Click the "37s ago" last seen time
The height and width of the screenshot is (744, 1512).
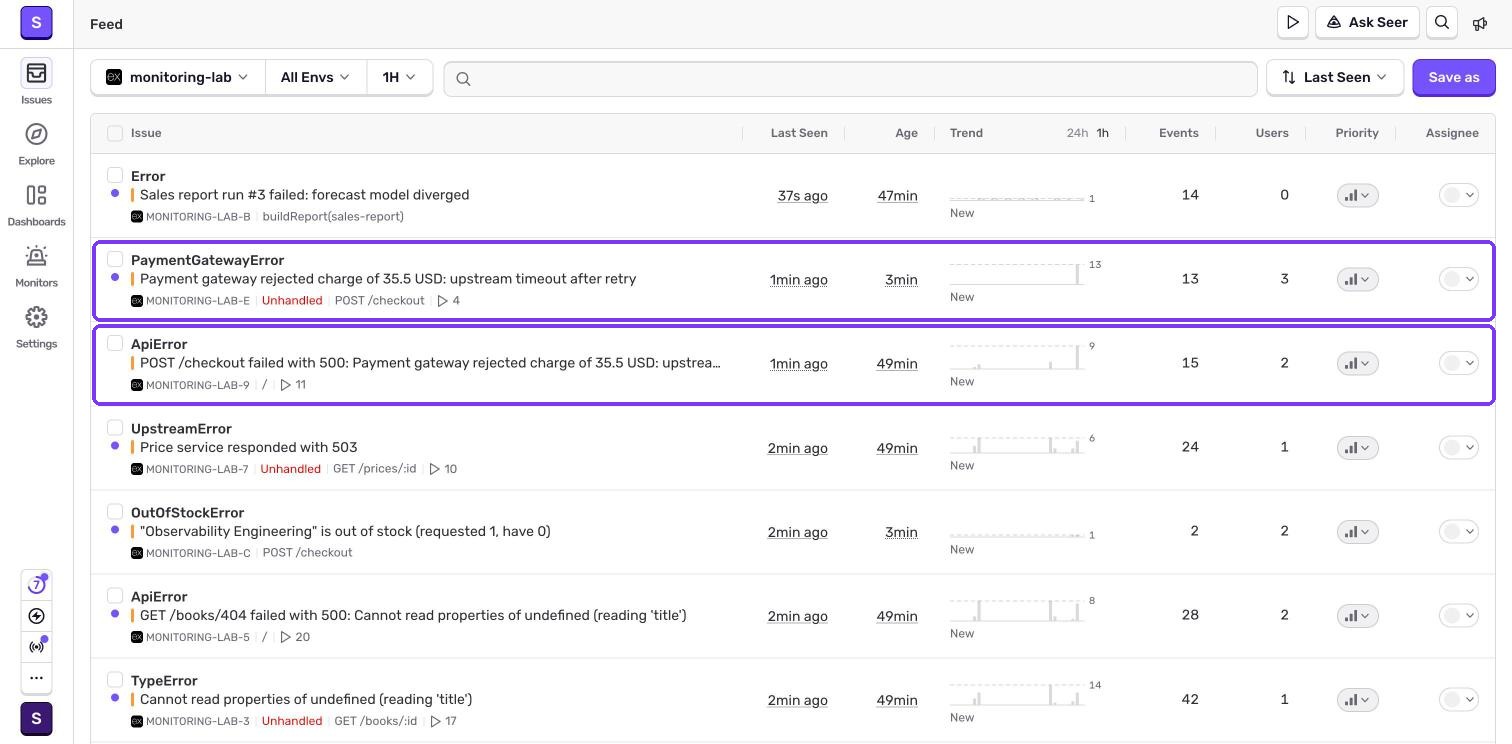(802, 196)
